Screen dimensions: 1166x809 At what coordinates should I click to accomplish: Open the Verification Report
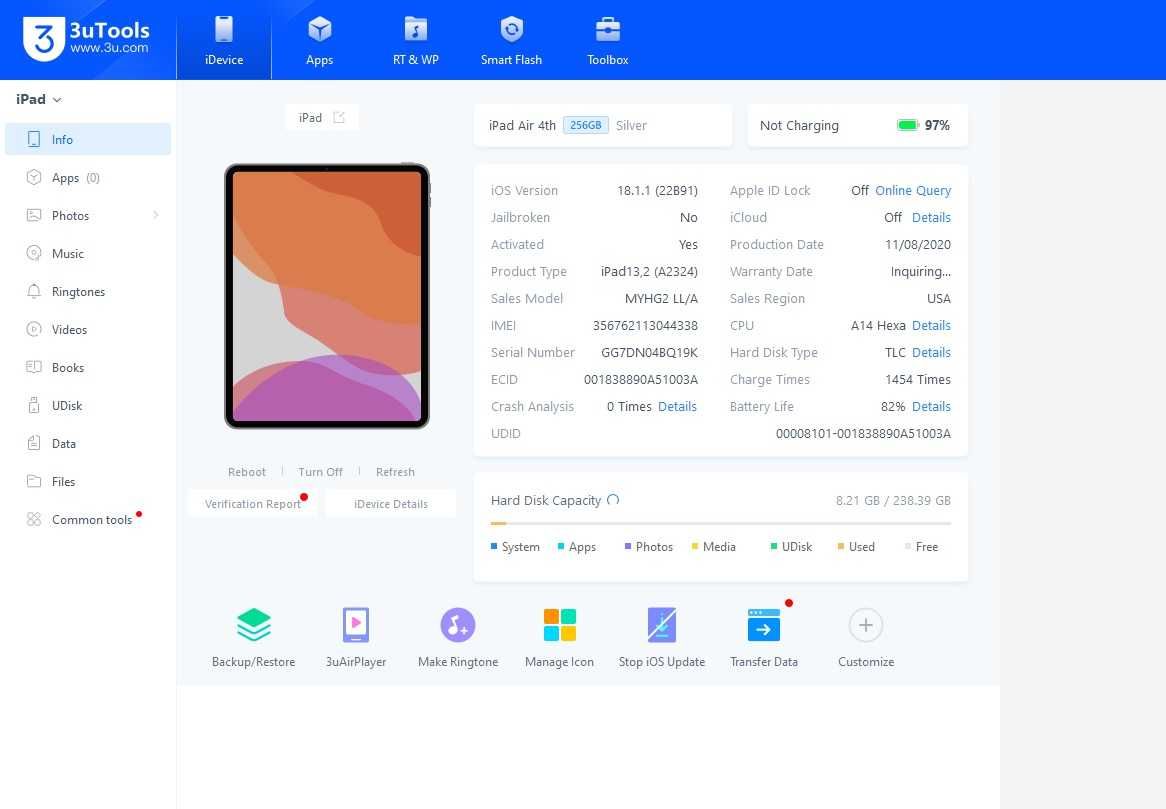click(x=253, y=504)
